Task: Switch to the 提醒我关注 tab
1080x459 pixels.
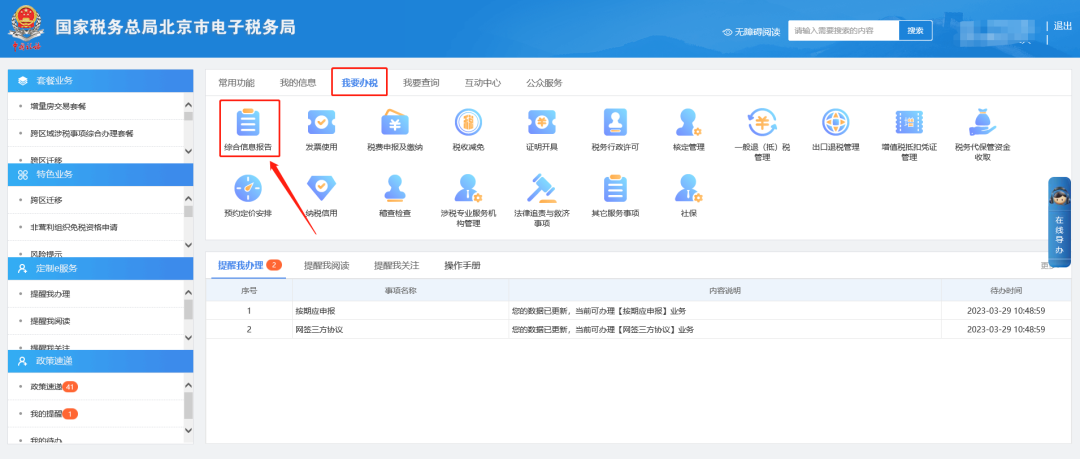Action: (x=396, y=265)
